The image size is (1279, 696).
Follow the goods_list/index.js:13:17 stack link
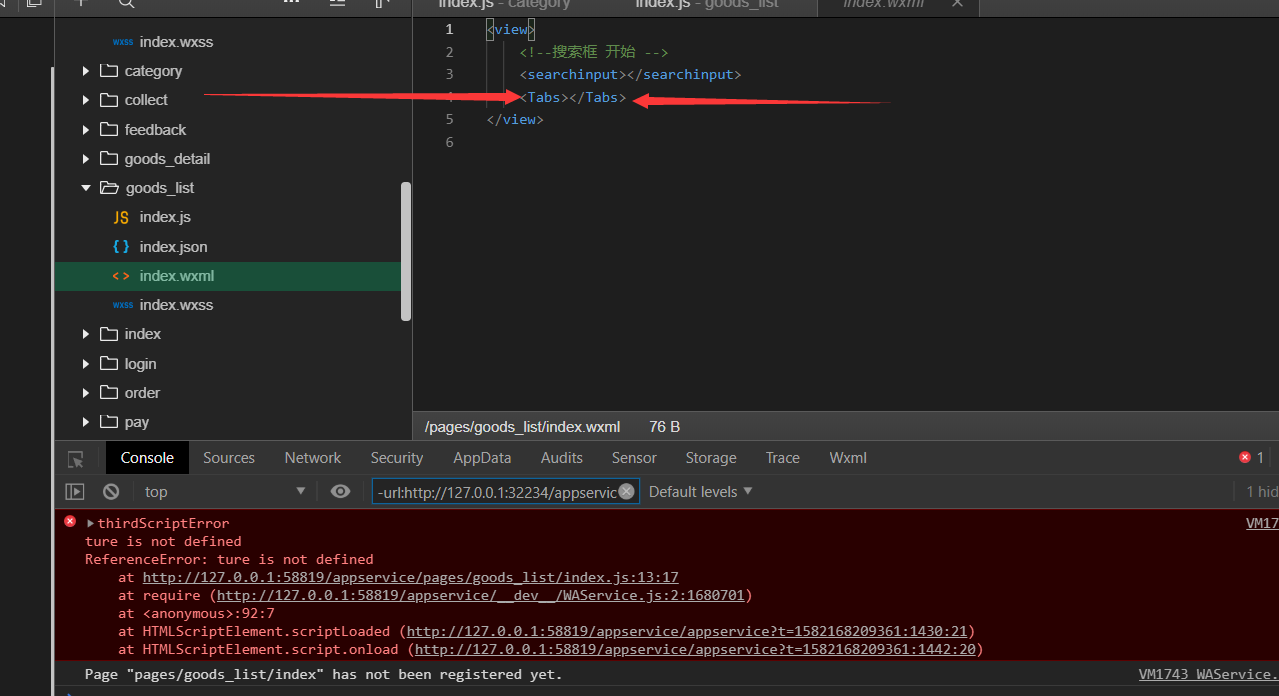pos(411,577)
